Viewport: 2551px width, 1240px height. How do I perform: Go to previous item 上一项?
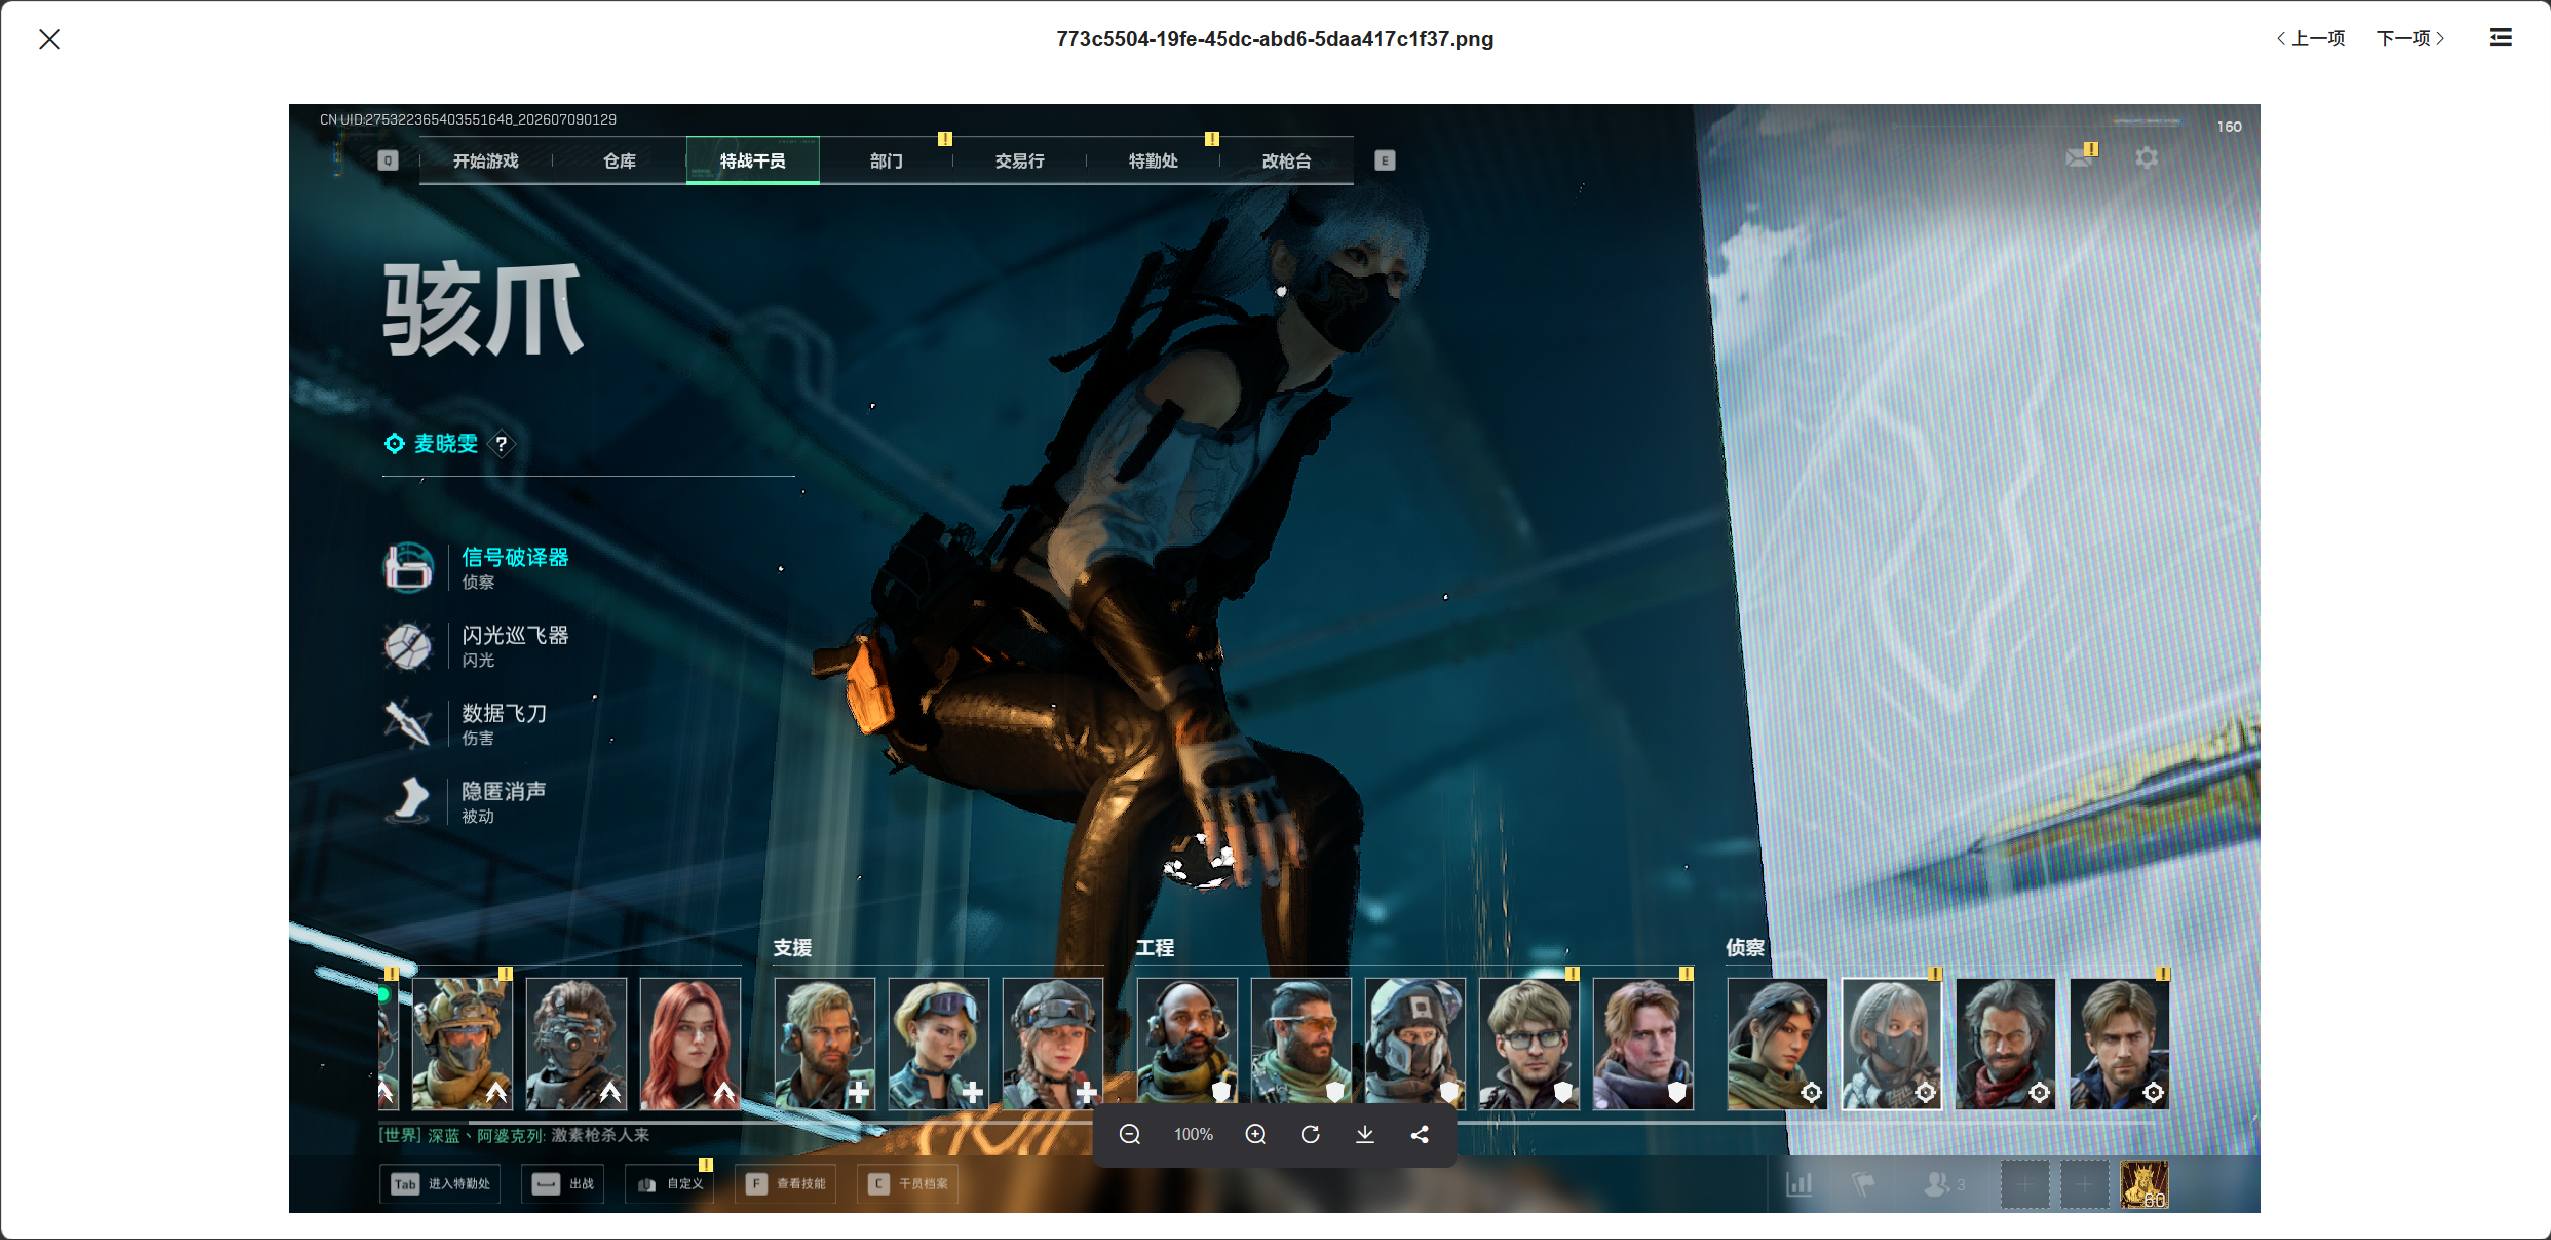(2310, 38)
